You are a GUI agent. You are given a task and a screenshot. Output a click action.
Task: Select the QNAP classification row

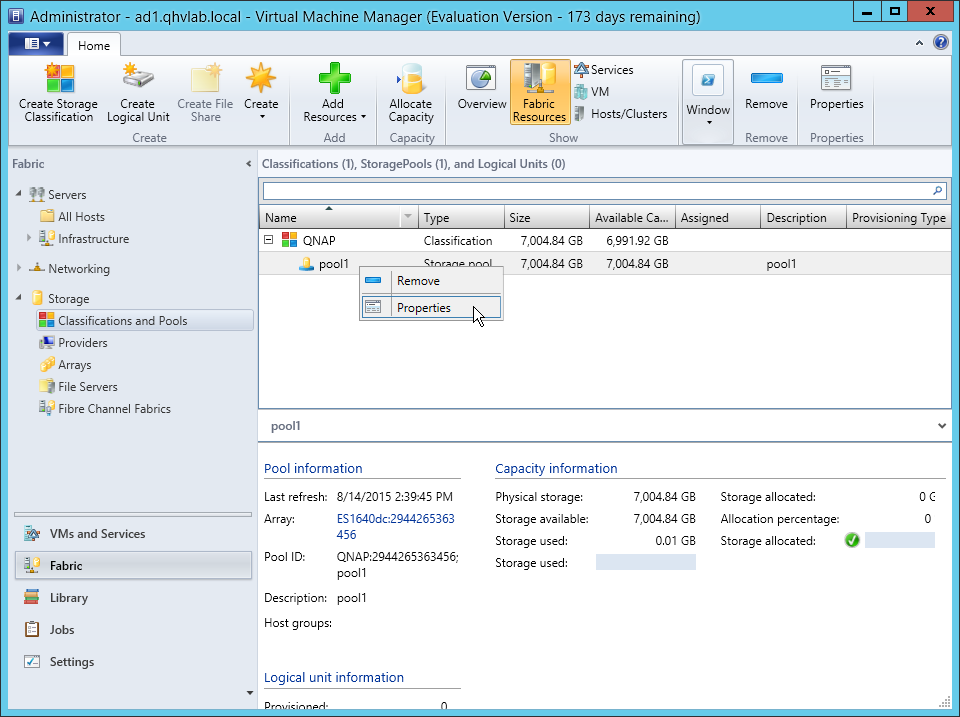click(x=605, y=241)
